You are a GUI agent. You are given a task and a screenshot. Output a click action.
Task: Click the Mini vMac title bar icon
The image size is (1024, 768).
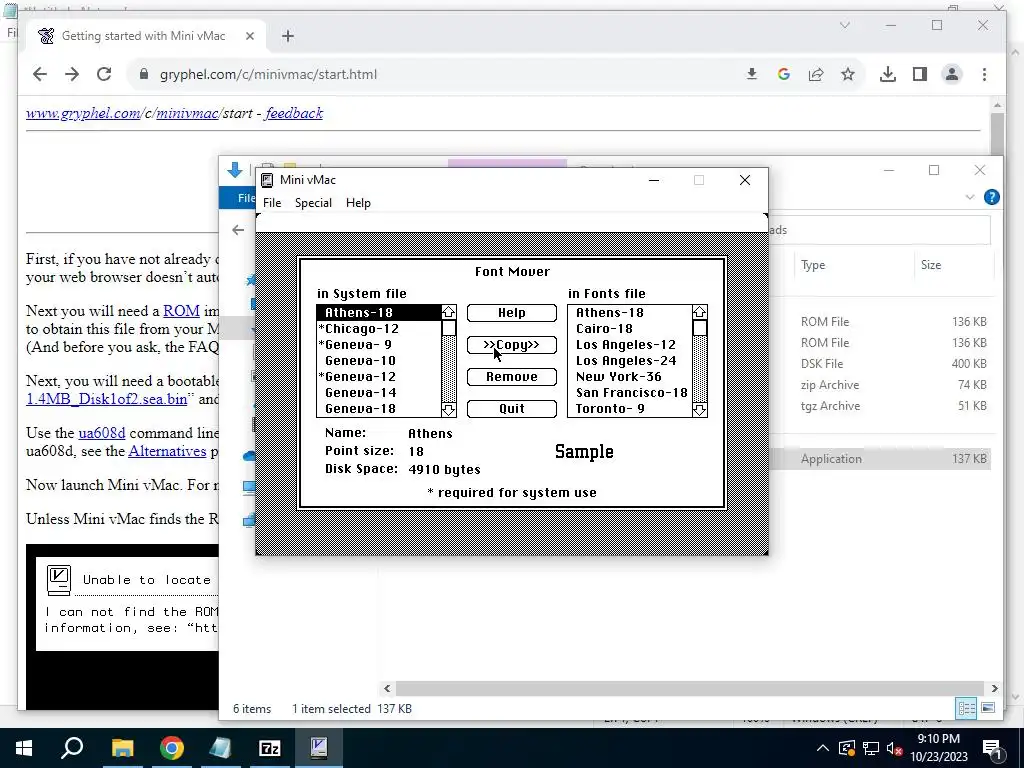pyautogui.click(x=267, y=180)
